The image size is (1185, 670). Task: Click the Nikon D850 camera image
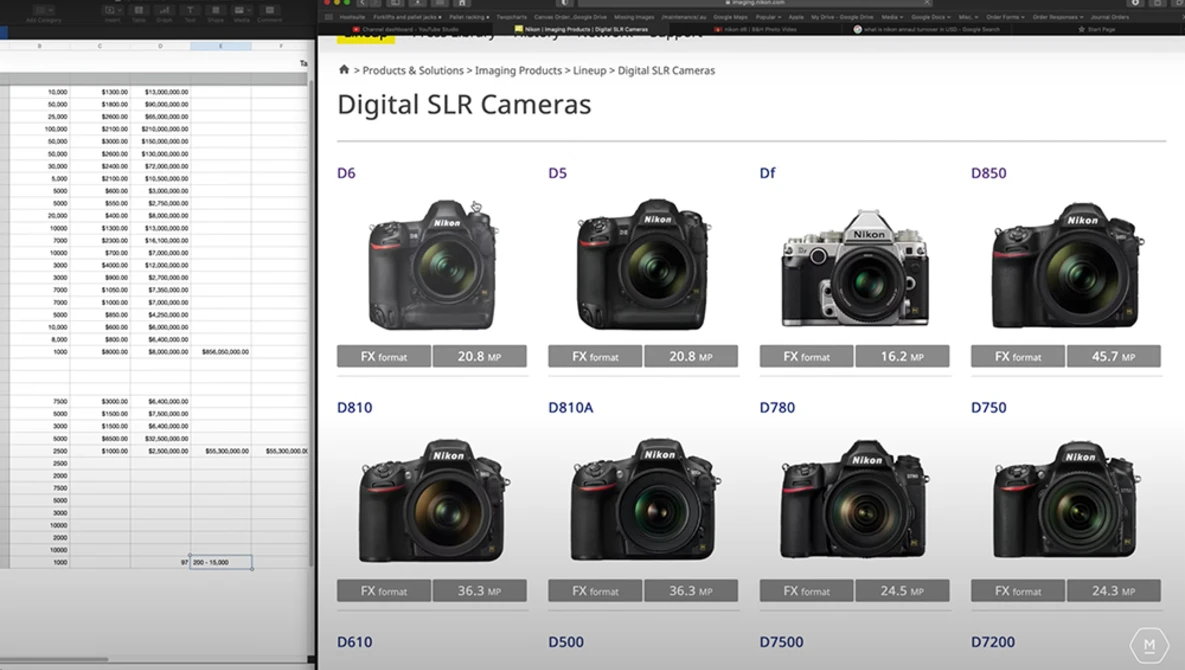coord(1066,265)
